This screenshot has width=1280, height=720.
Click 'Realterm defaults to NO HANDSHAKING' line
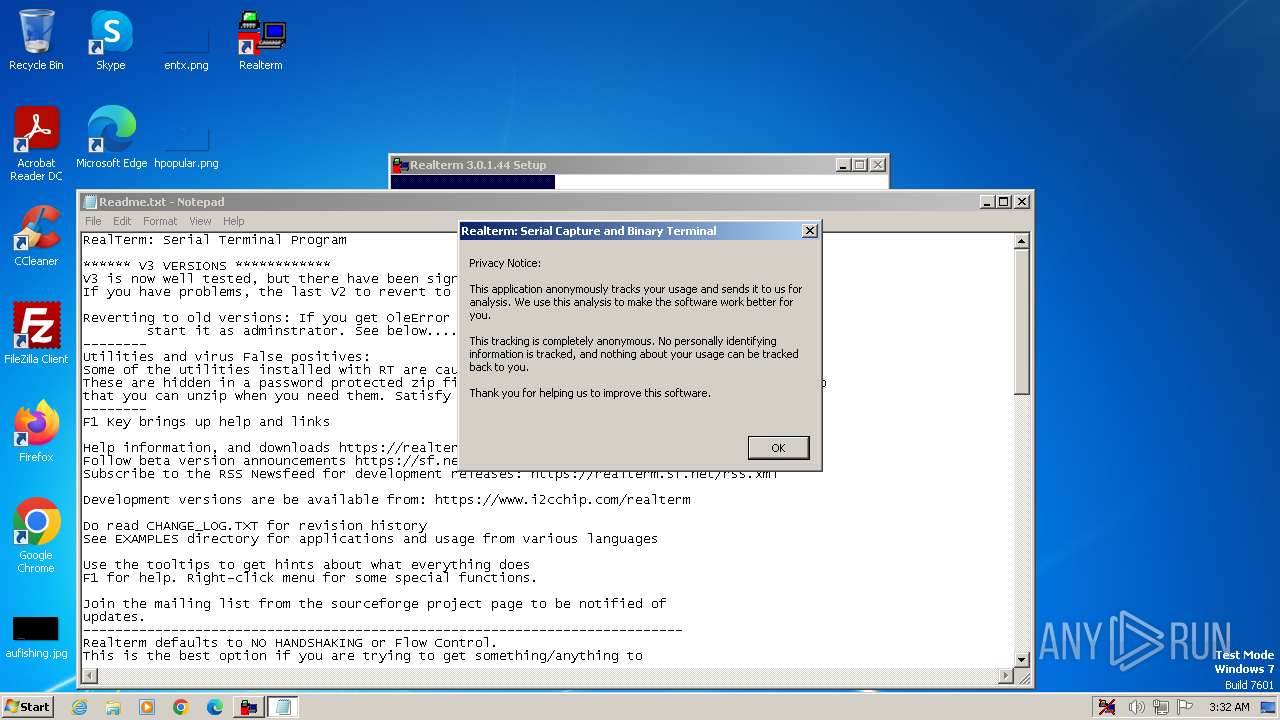(x=290, y=643)
